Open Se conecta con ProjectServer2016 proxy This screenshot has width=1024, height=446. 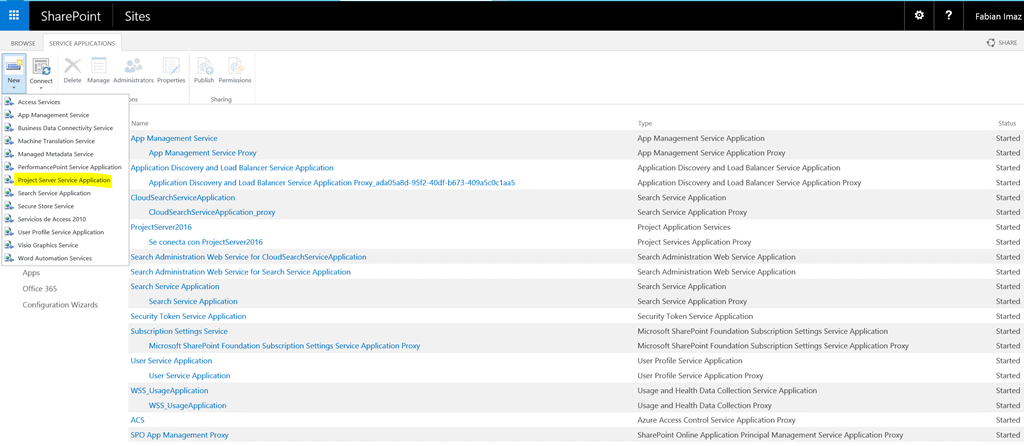point(206,242)
